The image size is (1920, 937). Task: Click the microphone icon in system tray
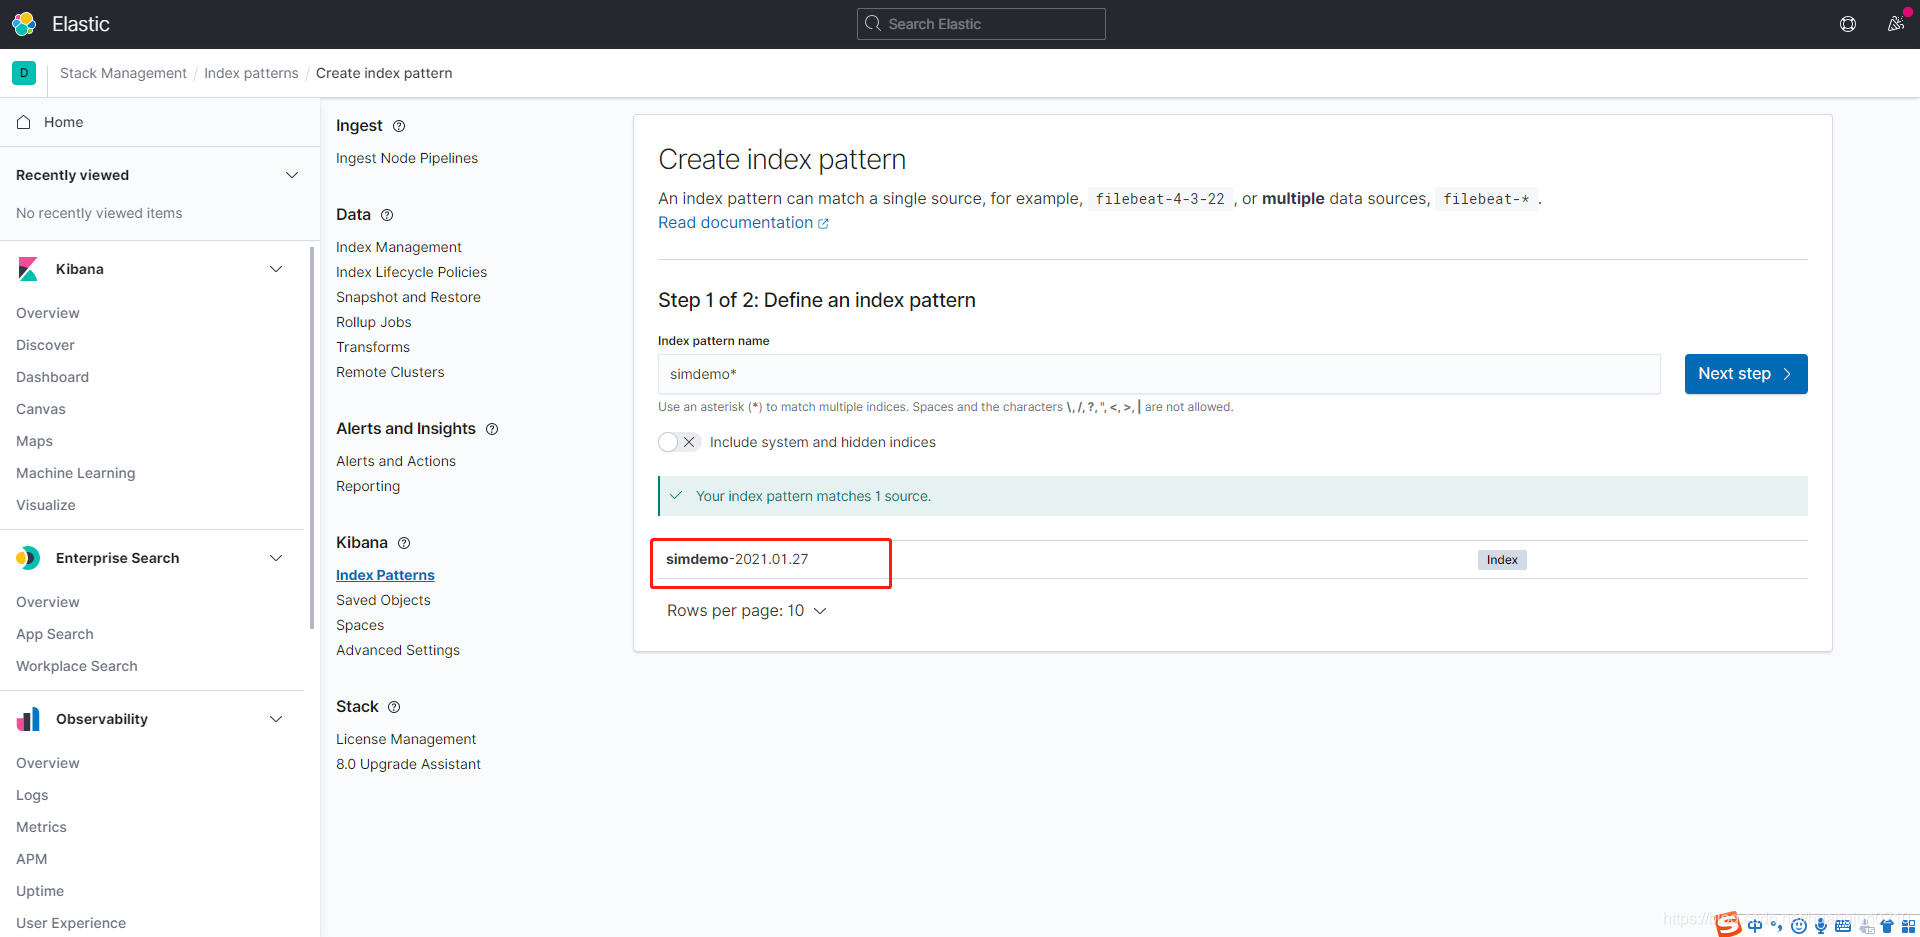tap(1821, 926)
